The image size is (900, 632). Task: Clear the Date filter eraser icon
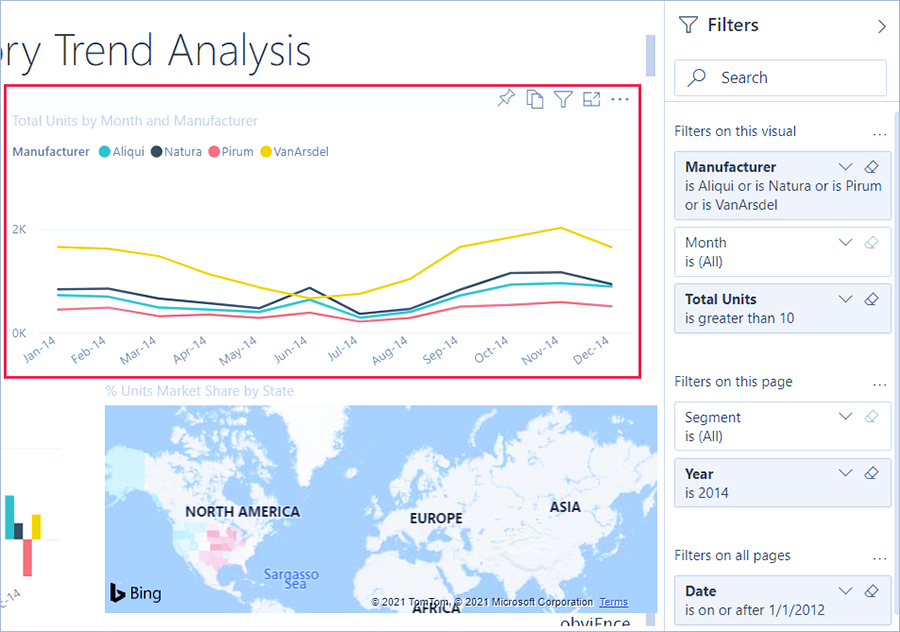pos(871,591)
